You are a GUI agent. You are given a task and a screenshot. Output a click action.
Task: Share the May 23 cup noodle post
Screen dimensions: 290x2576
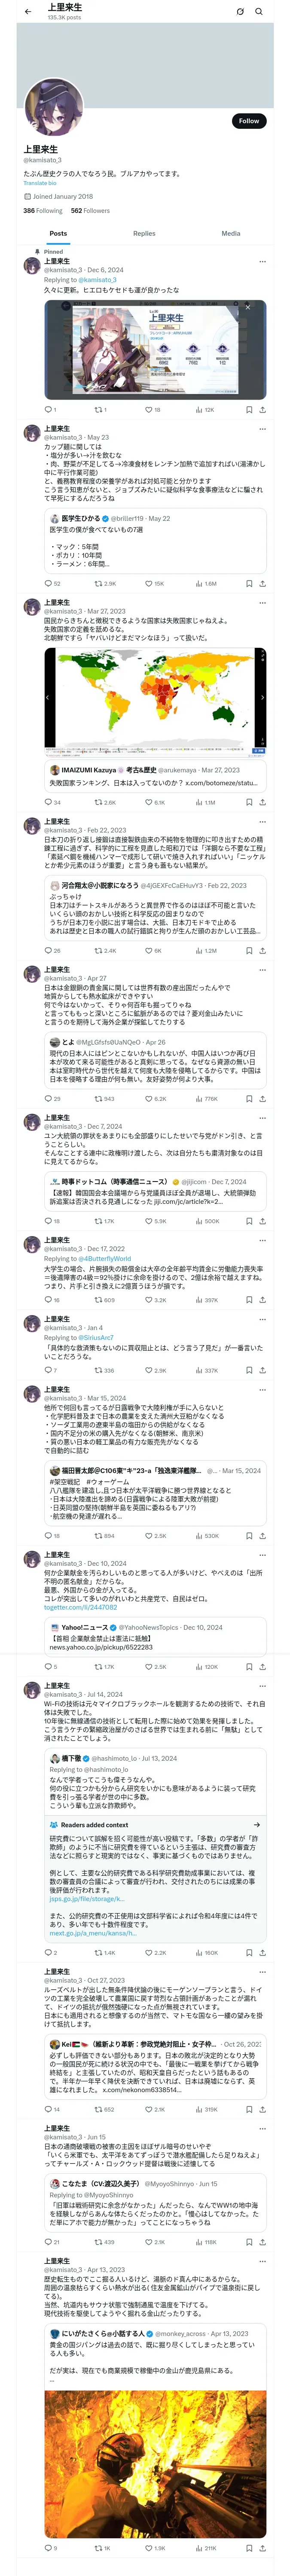click(263, 583)
